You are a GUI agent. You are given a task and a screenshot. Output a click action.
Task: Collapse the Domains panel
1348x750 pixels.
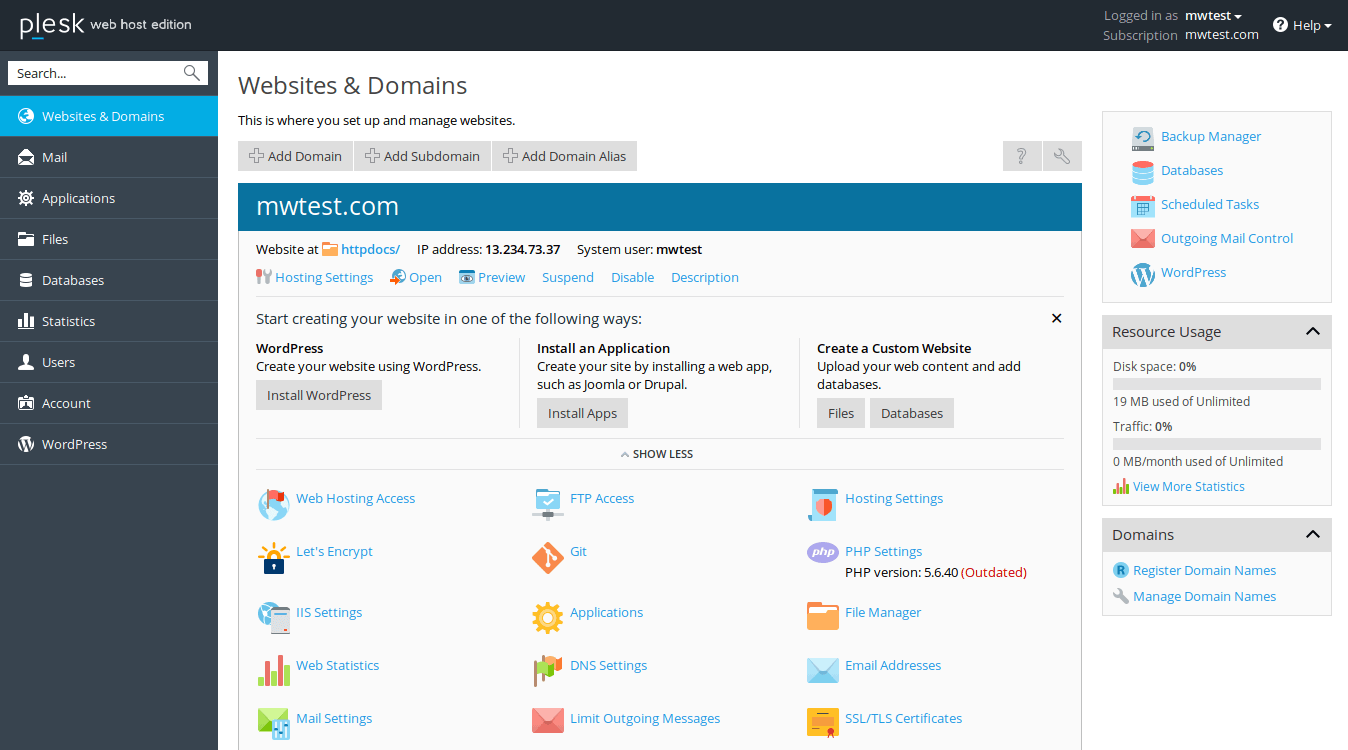click(x=1312, y=535)
